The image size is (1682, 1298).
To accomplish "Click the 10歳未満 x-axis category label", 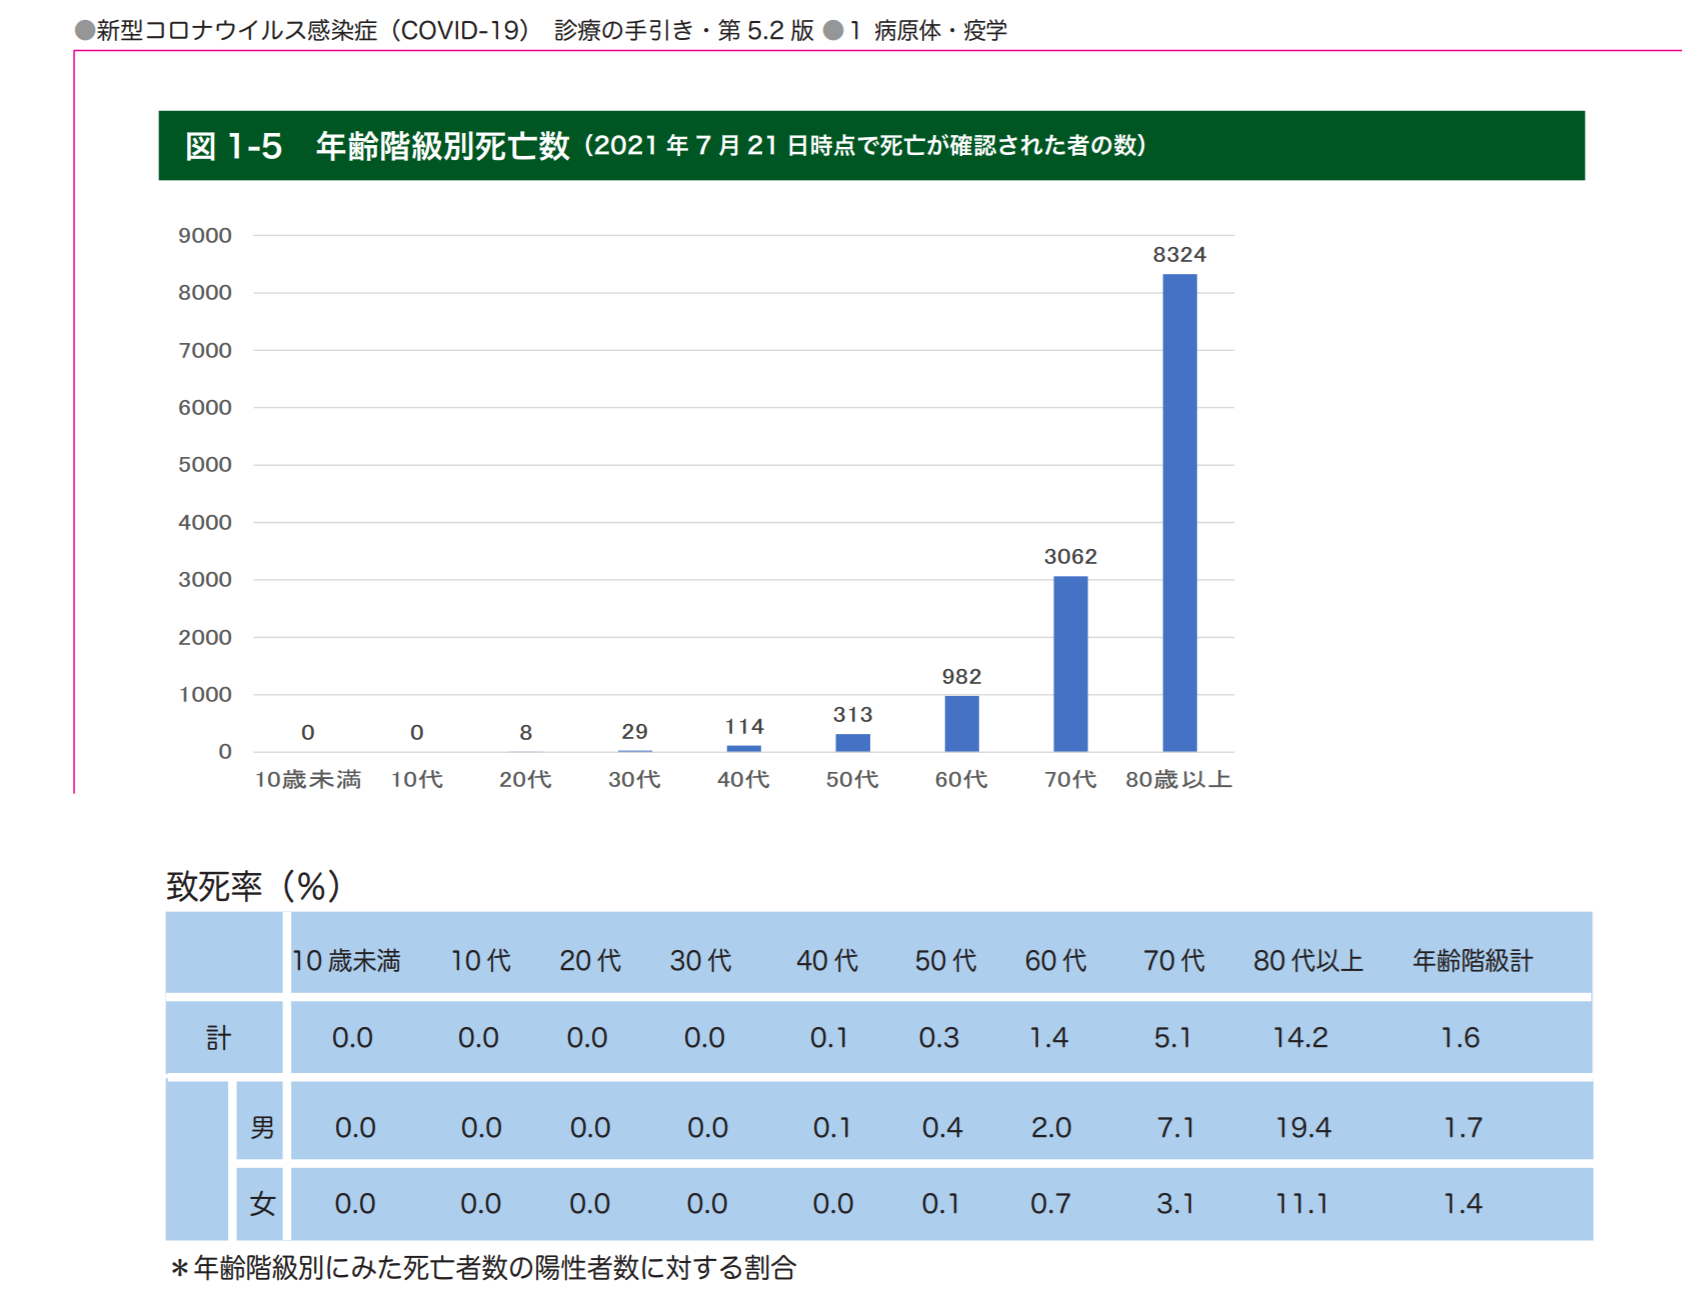I will click(x=308, y=780).
